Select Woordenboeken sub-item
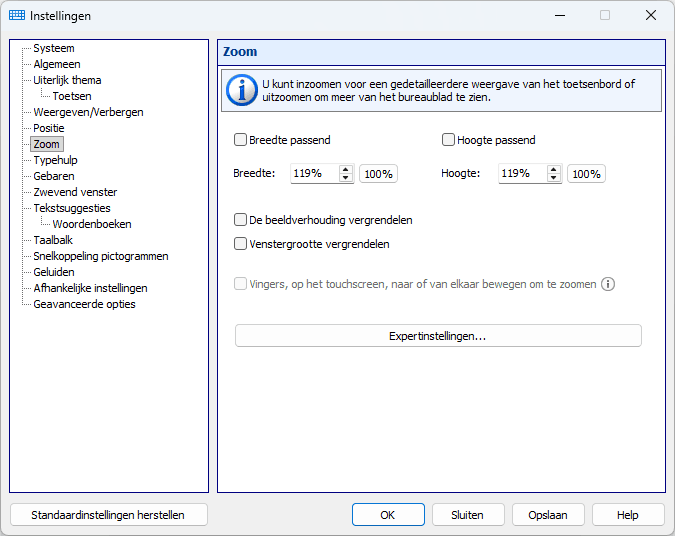 [x=92, y=224]
